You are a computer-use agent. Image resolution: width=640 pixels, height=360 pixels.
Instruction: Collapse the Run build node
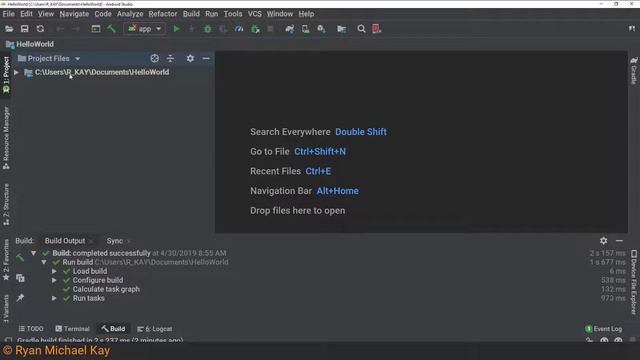click(44, 262)
